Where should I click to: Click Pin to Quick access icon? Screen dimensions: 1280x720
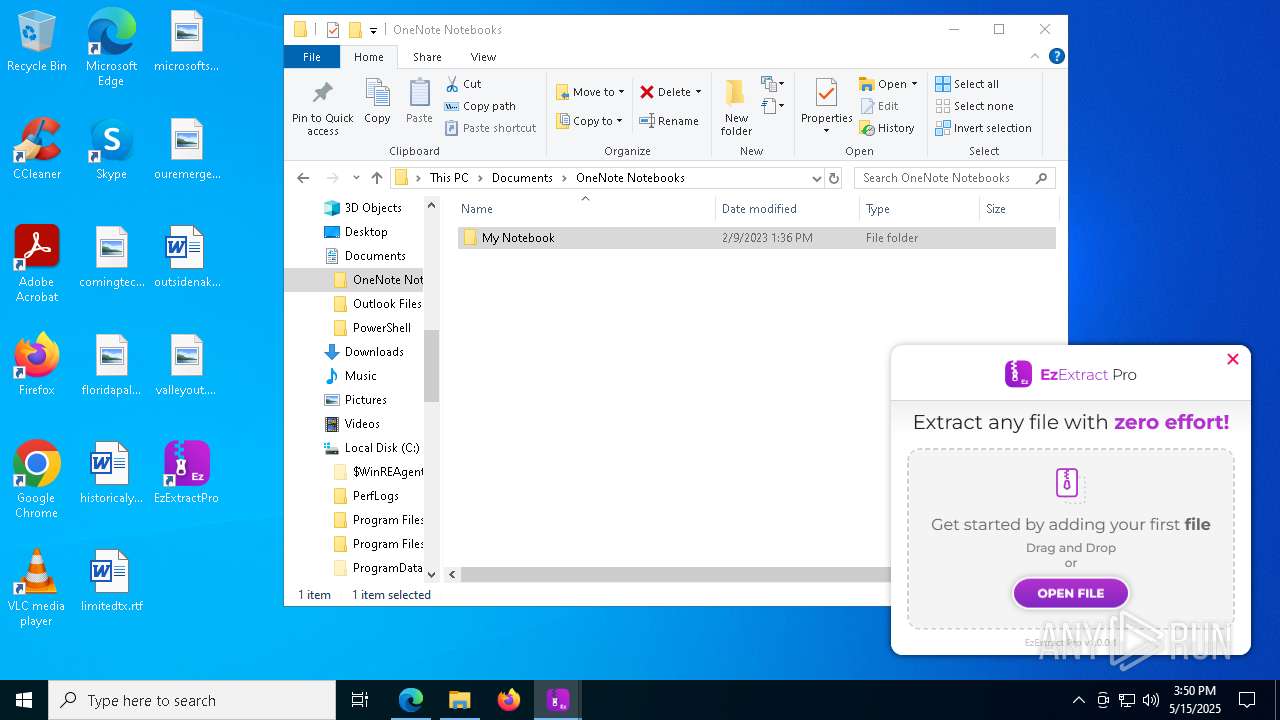(x=322, y=107)
